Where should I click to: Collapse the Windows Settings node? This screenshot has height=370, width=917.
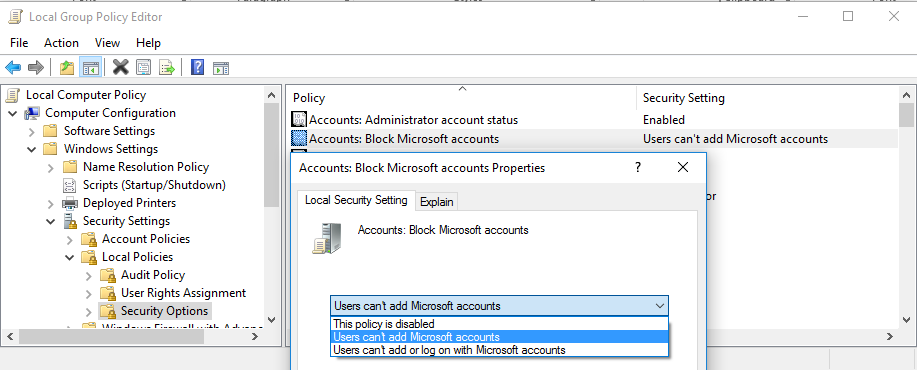tap(32, 149)
